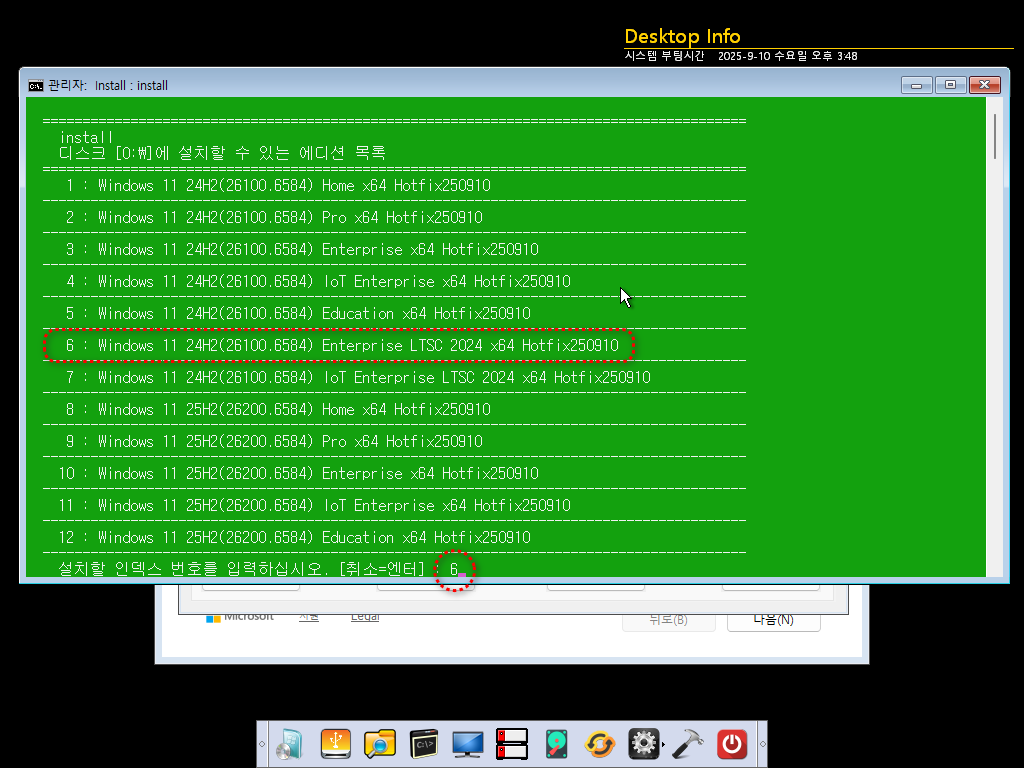Click the dock's right edge diamond handle
Image resolution: width=1024 pixels, height=768 pixels.
coord(762,744)
